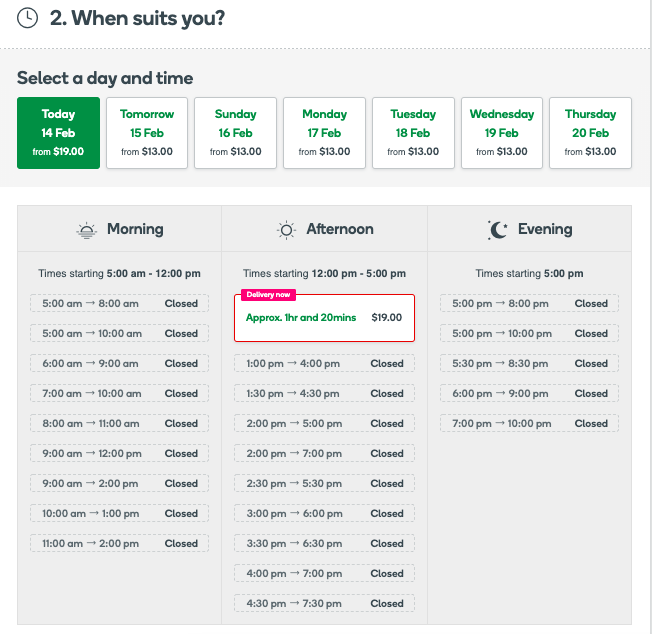Image resolution: width=652 pixels, height=634 pixels.
Task: Click the Evening moon icon
Action: 497,229
